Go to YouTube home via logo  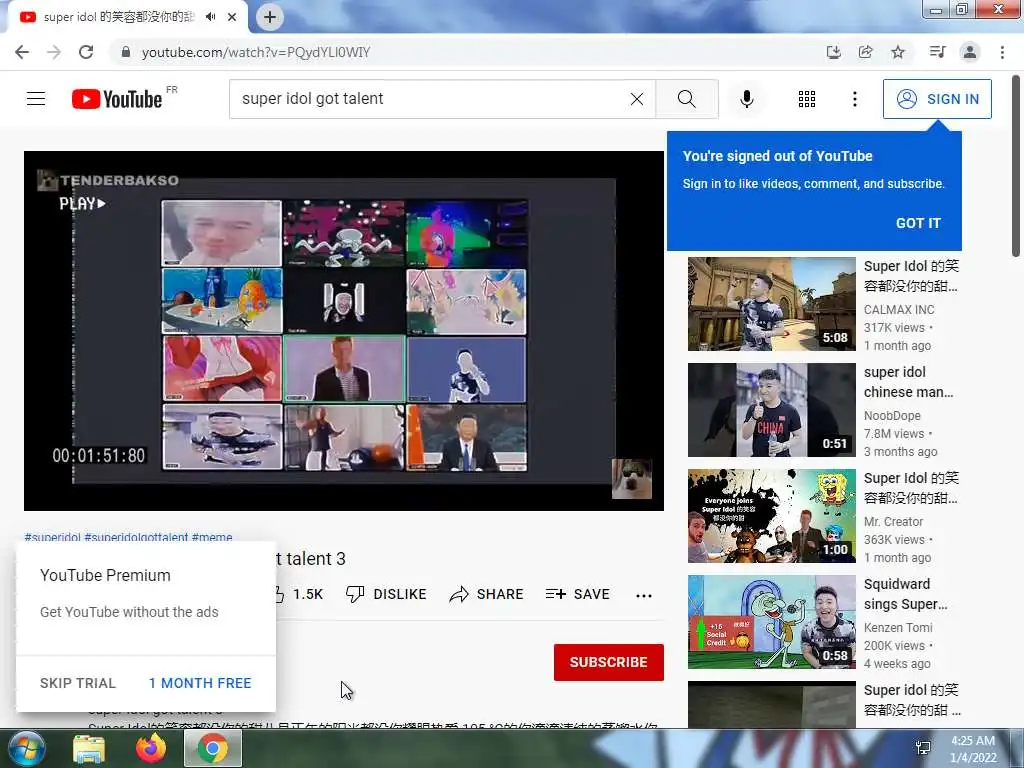[117, 99]
